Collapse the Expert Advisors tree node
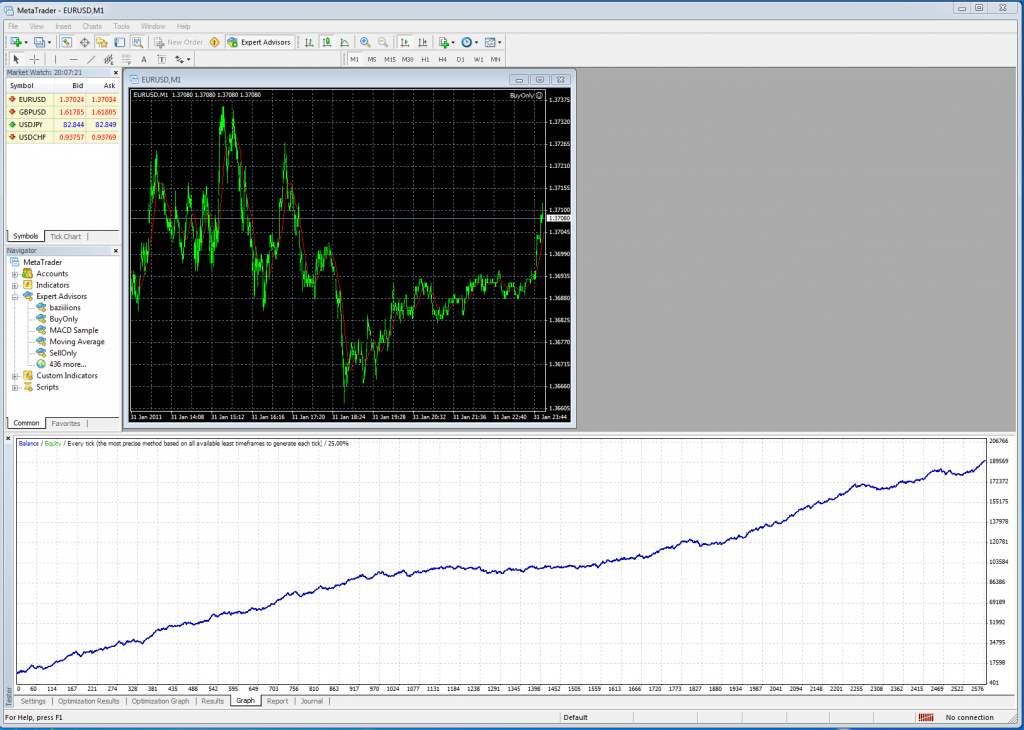This screenshot has width=1024, height=730. (x=15, y=297)
